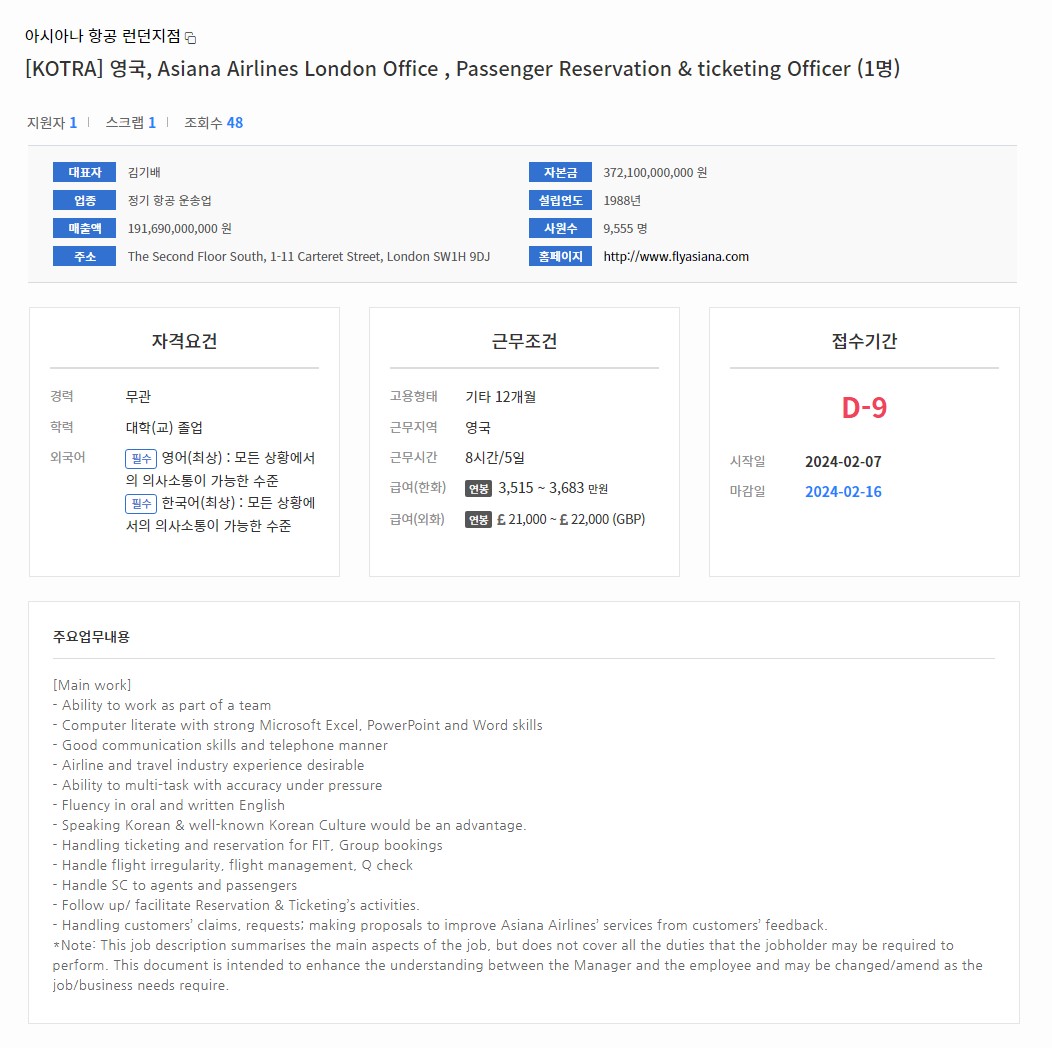1052x1048 pixels.
Task: Click the red D-9 deadline countdown
Action: 864,407
